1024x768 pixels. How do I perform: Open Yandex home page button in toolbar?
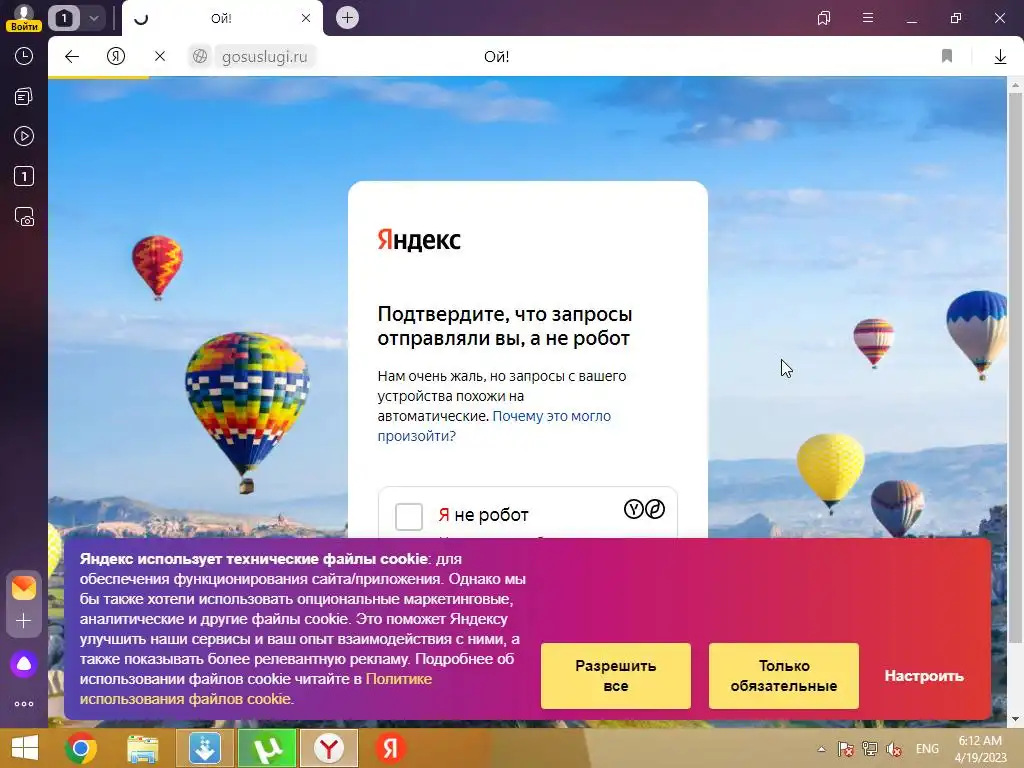tap(116, 57)
